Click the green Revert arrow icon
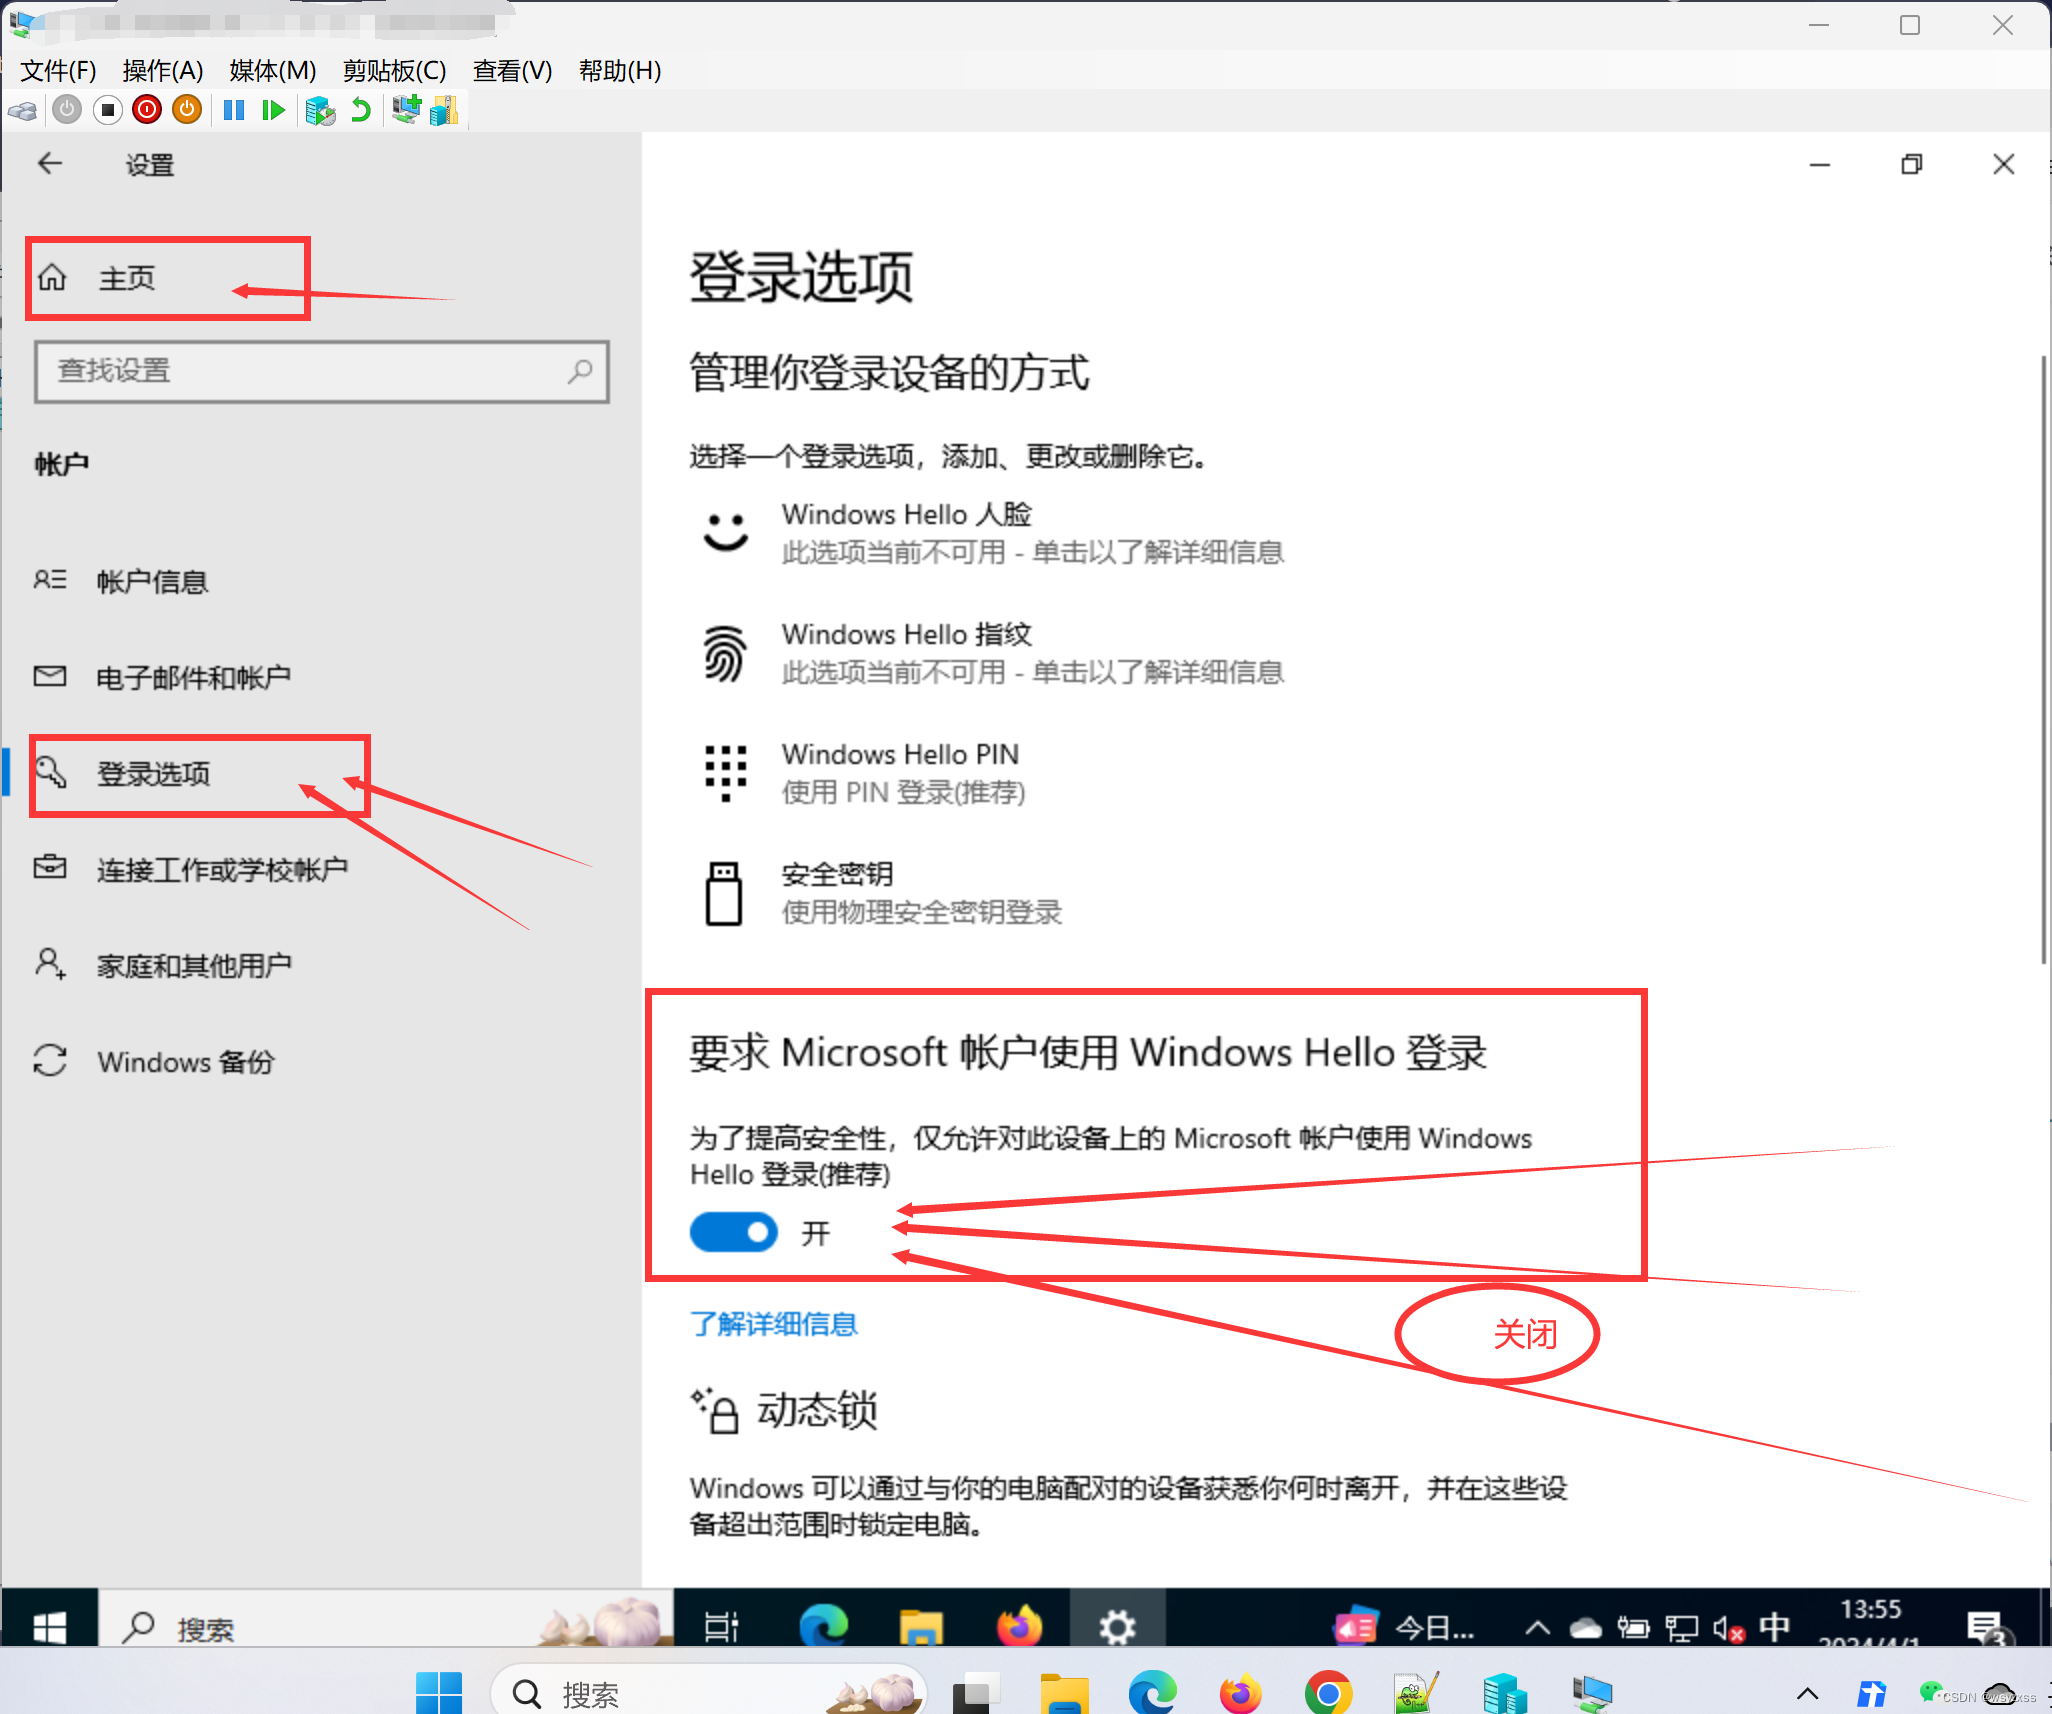This screenshot has height=1714, width=2052. 360,109
